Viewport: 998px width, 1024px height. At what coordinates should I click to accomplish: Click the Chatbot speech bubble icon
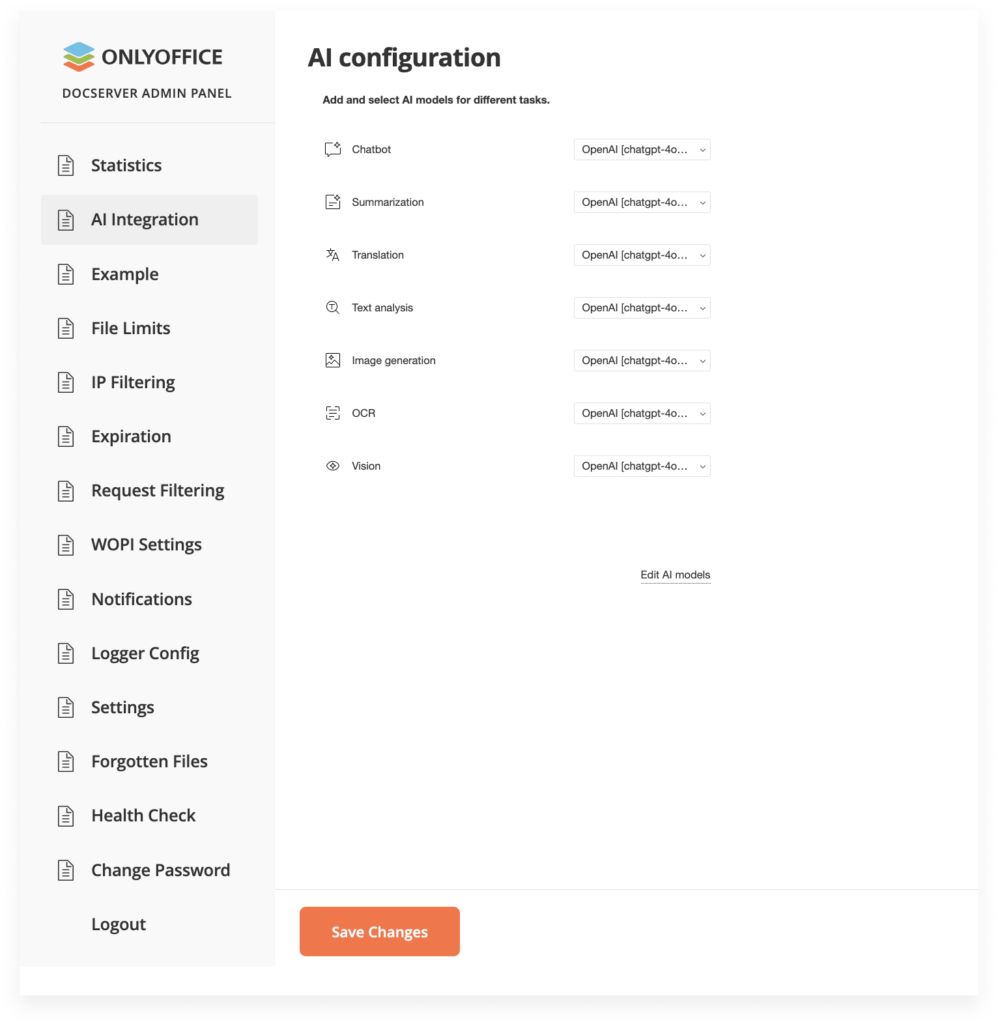333,150
